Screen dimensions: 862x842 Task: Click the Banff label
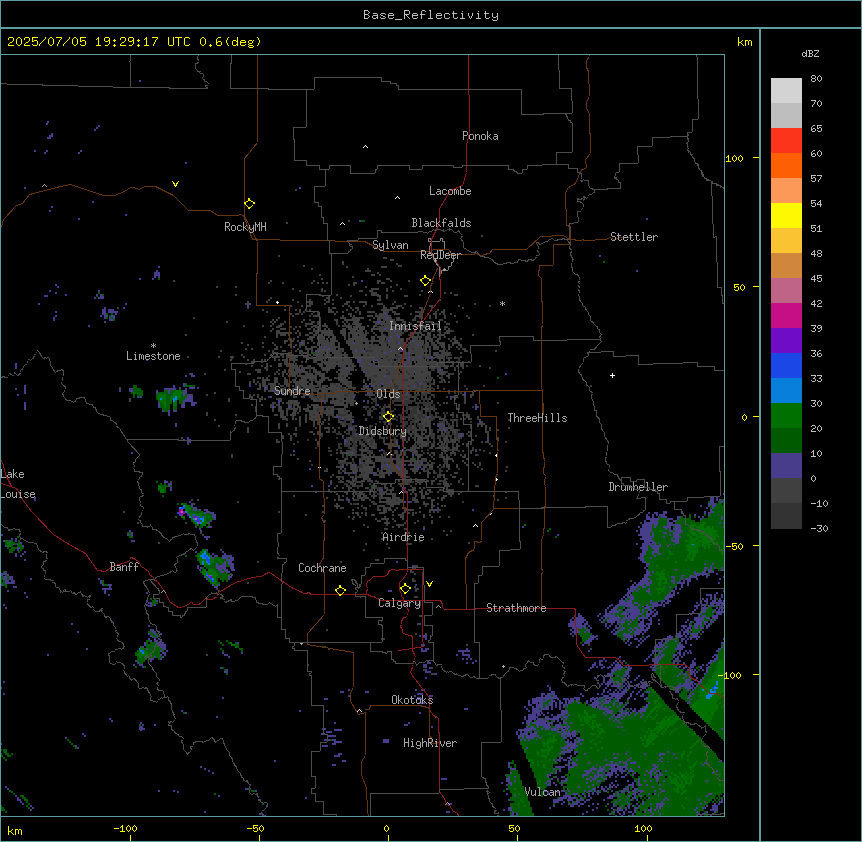pyautogui.click(x=124, y=567)
